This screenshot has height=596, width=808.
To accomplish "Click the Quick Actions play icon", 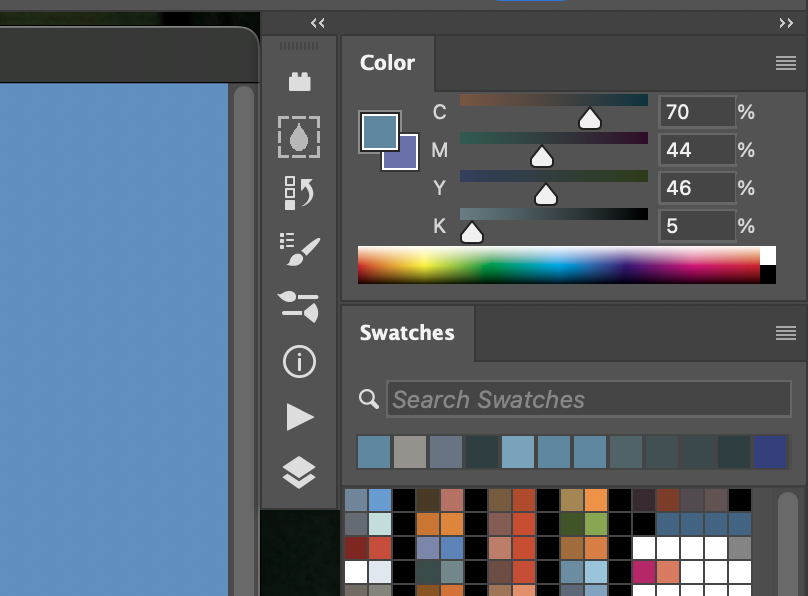I will click(299, 417).
